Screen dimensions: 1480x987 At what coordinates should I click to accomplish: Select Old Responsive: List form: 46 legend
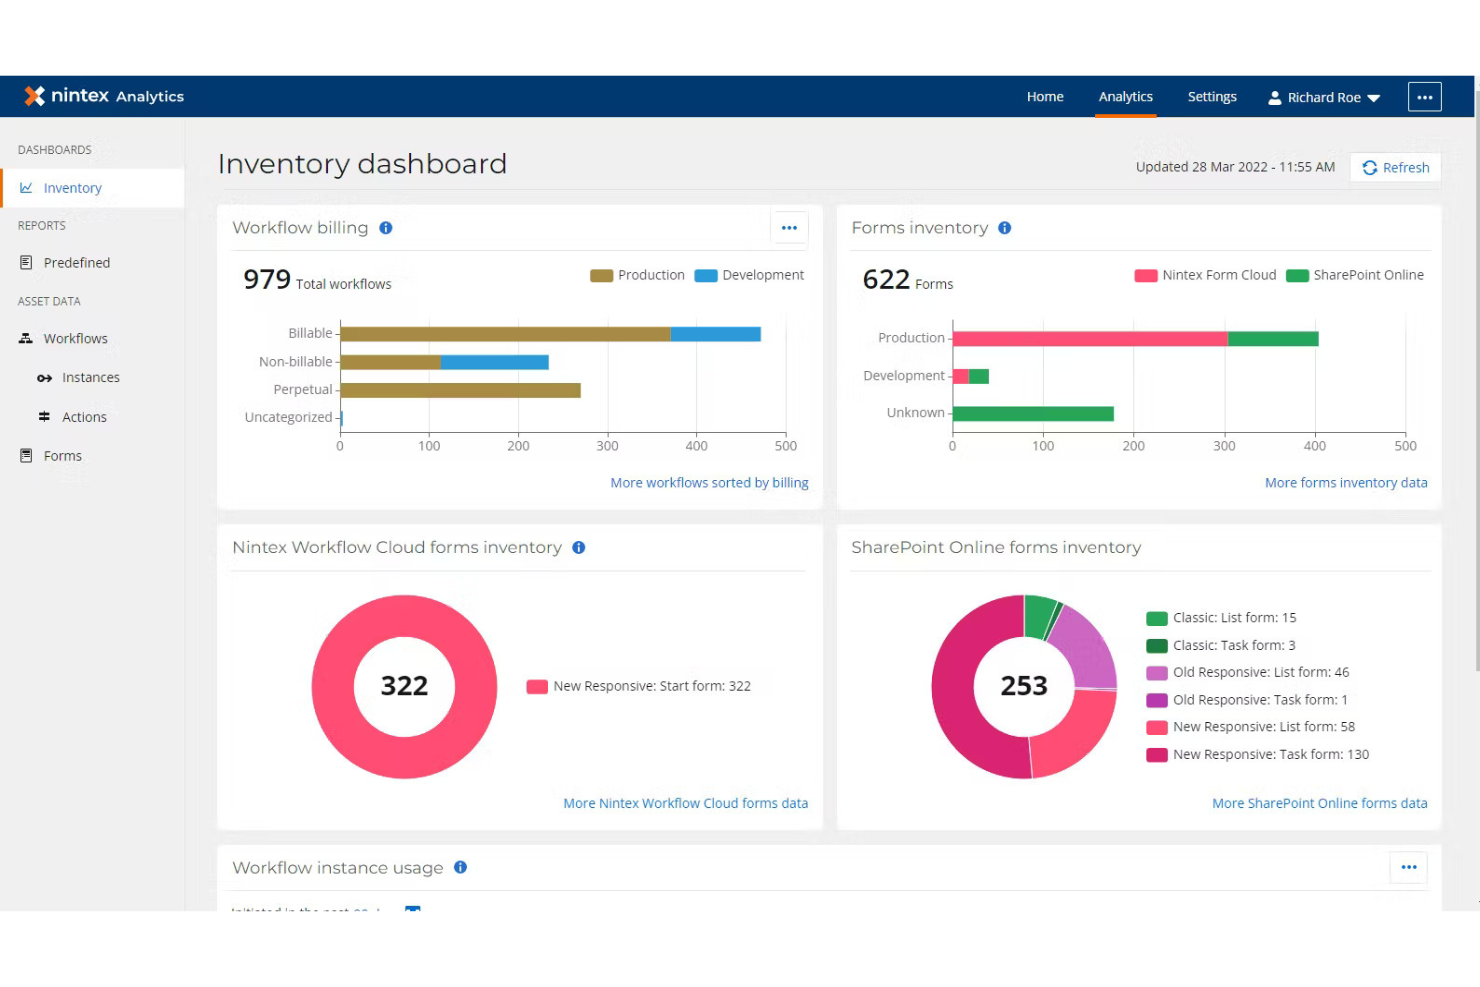point(1248,673)
